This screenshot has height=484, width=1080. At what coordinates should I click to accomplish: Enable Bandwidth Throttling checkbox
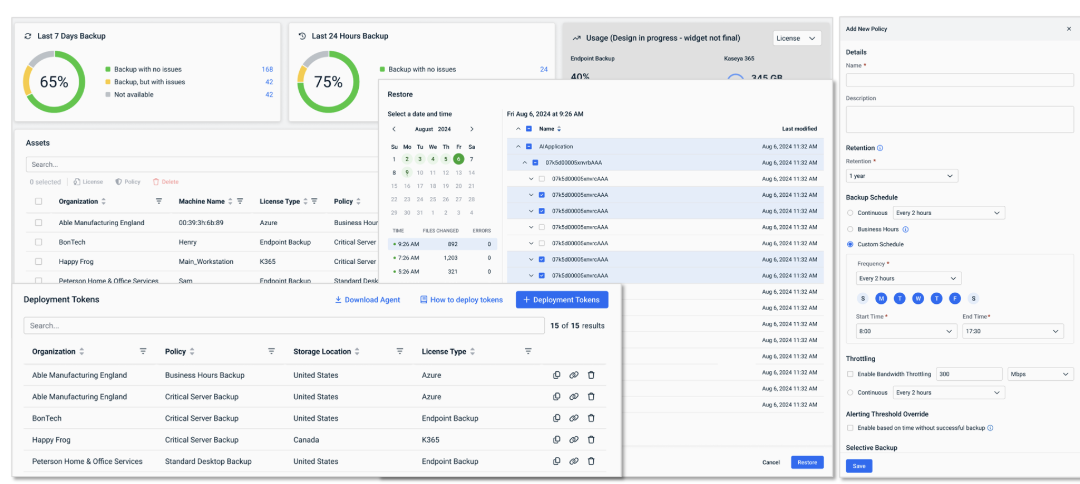850,374
